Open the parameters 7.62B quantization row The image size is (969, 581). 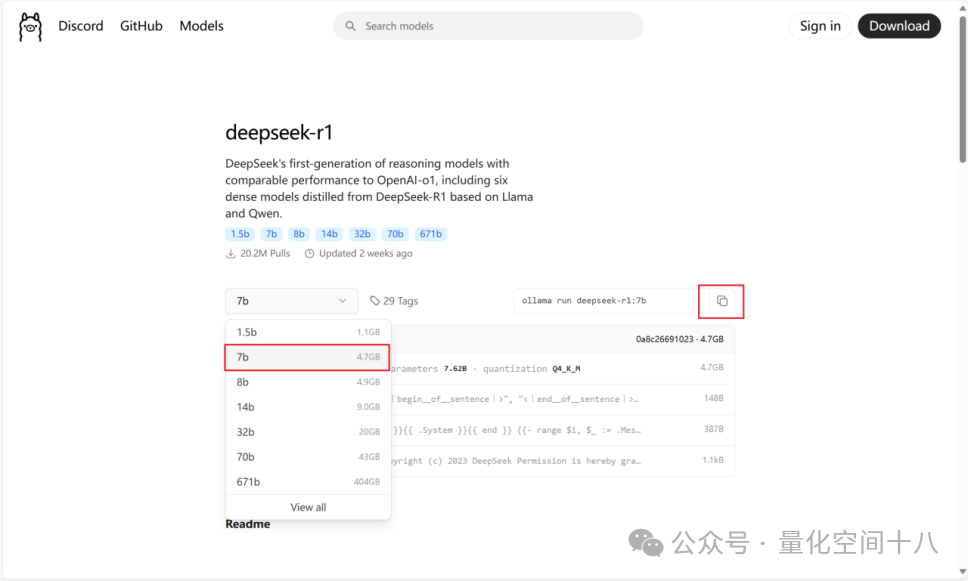tap(562, 369)
